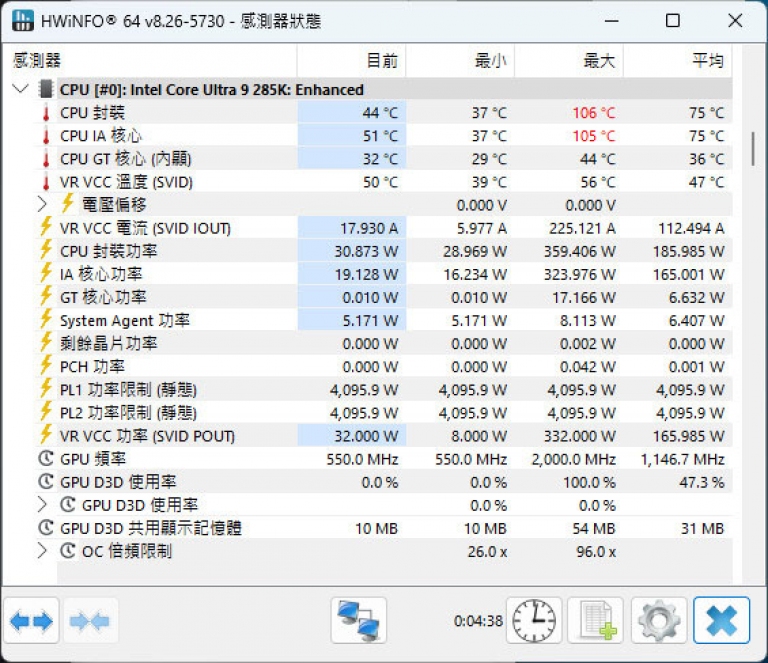
Task: Click lightning icon for GT 核心功率
Action: pyautogui.click(x=46, y=295)
